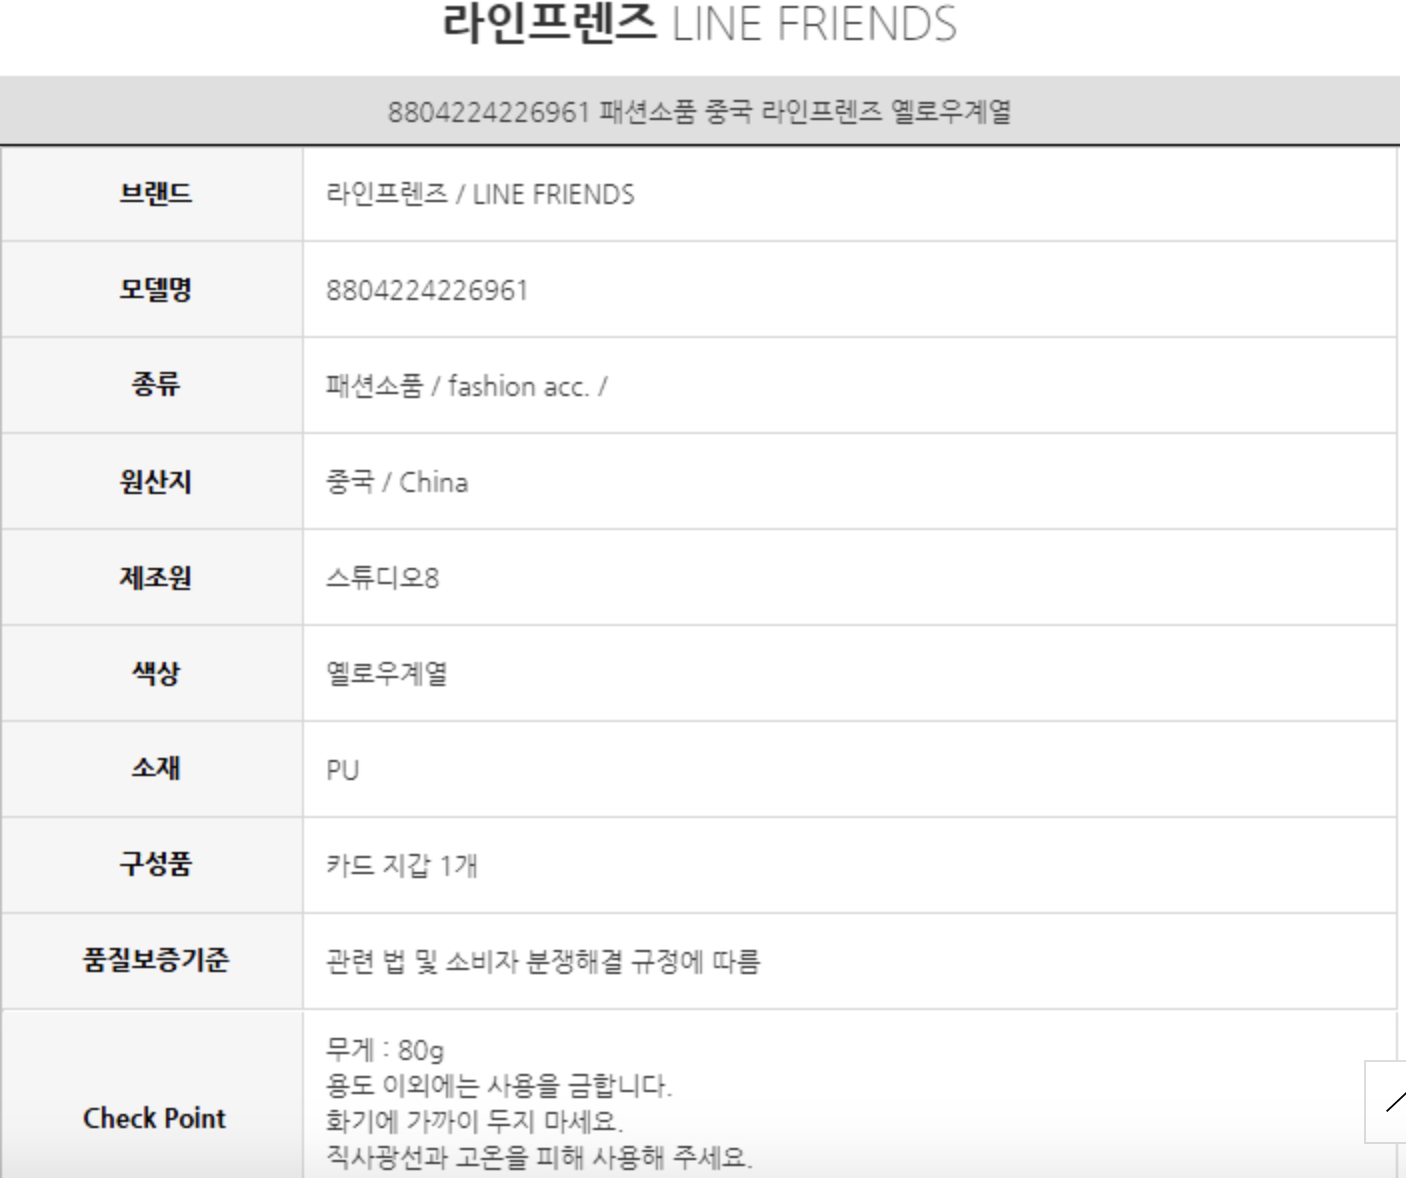The image size is (1406, 1178).
Task: Click the 옐로우계열 color value in the table
Action: click(x=387, y=674)
